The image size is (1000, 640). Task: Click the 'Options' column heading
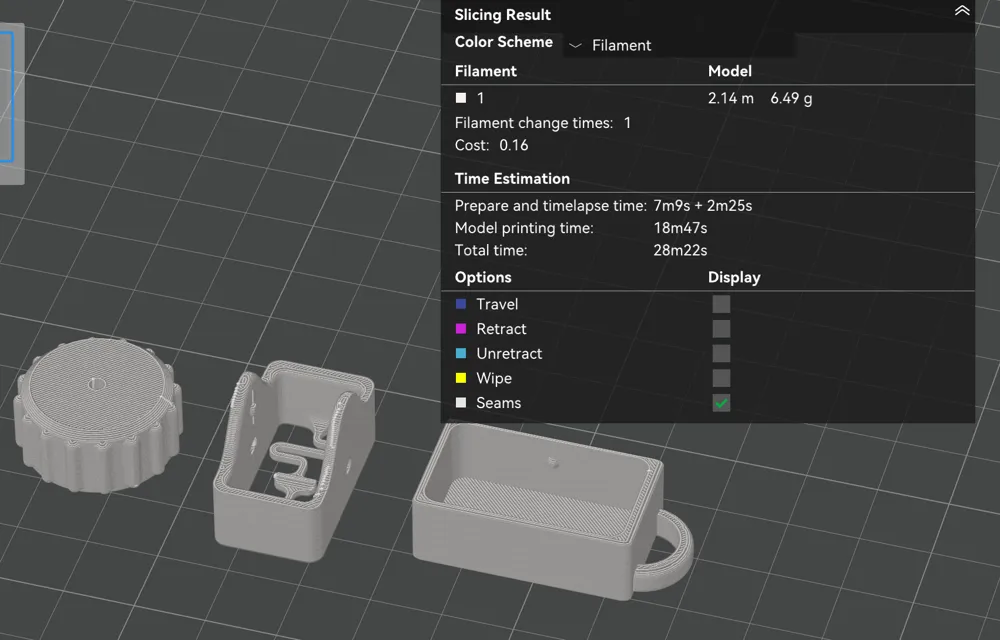(x=483, y=277)
